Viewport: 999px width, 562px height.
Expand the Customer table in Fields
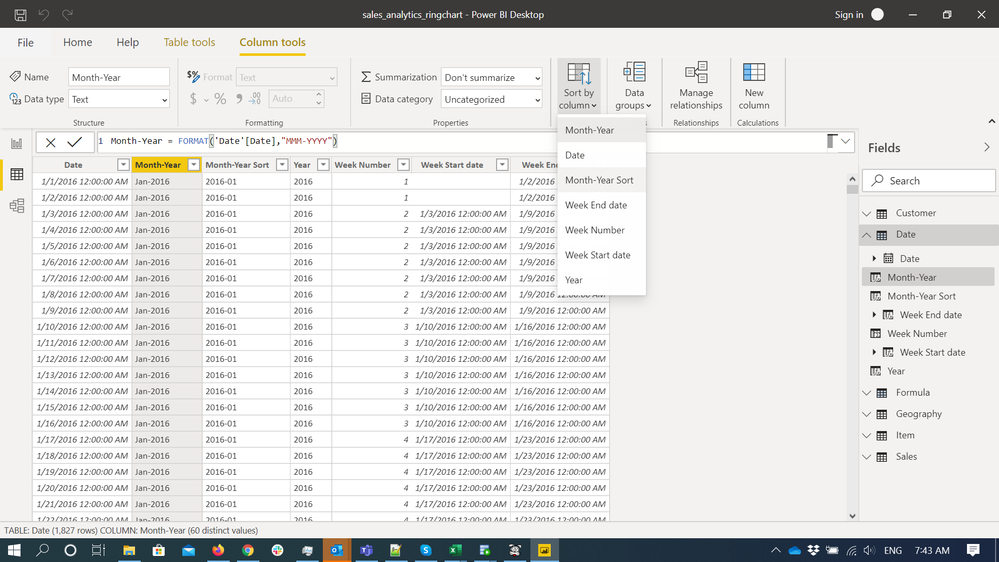(x=866, y=213)
